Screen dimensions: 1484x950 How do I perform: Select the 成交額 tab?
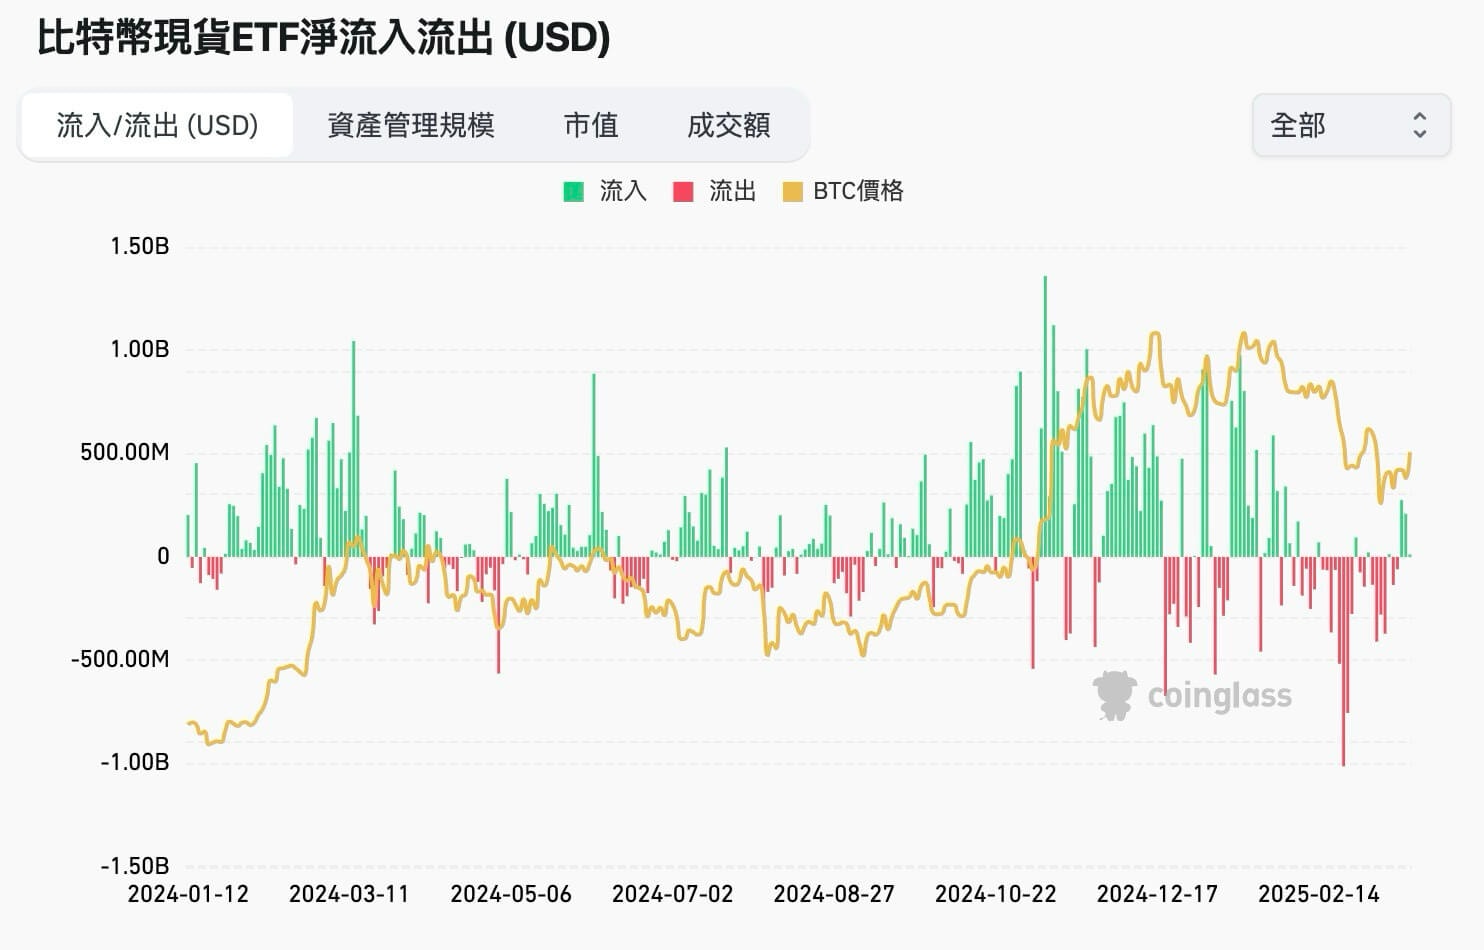coord(729,125)
